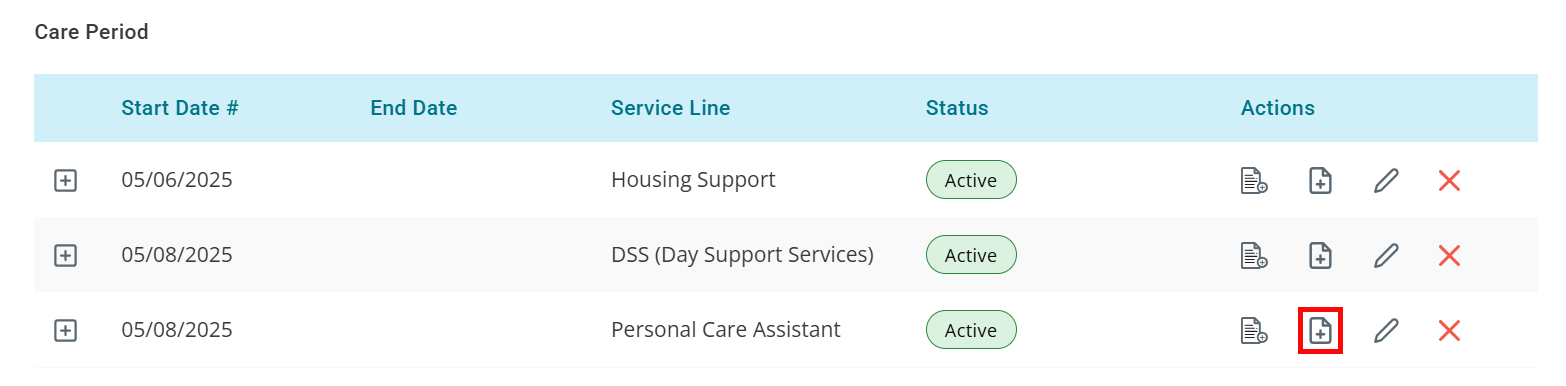This screenshot has height=386, width=1566.
Task: Delete the Housing Support care period
Action: point(1449,181)
